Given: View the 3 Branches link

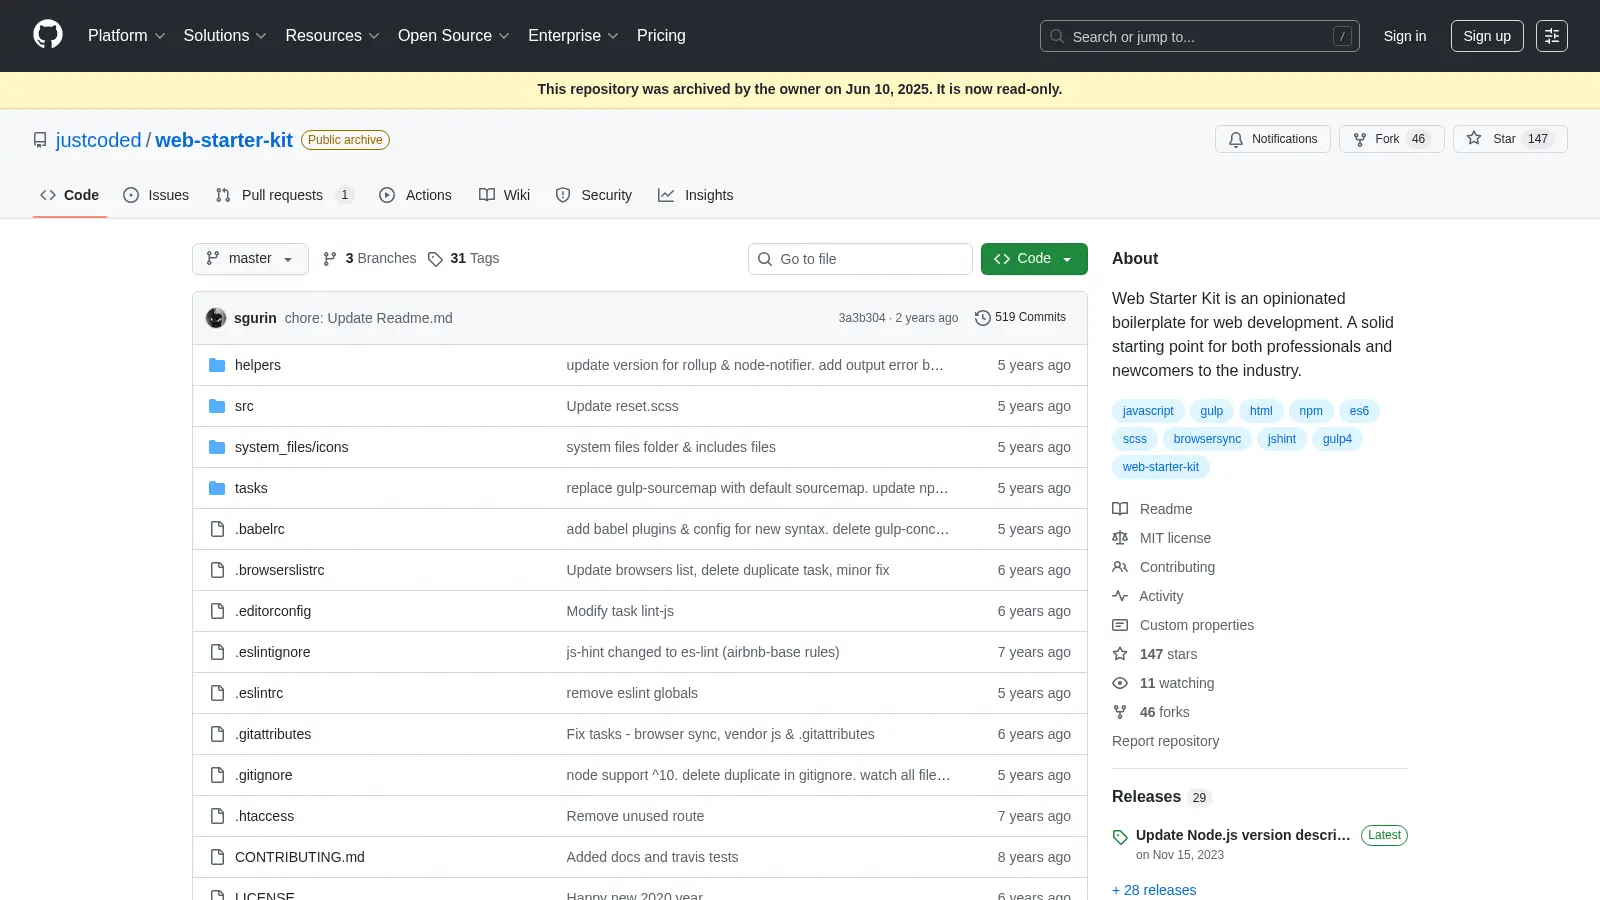Looking at the screenshot, I should click(x=369, y=258).
